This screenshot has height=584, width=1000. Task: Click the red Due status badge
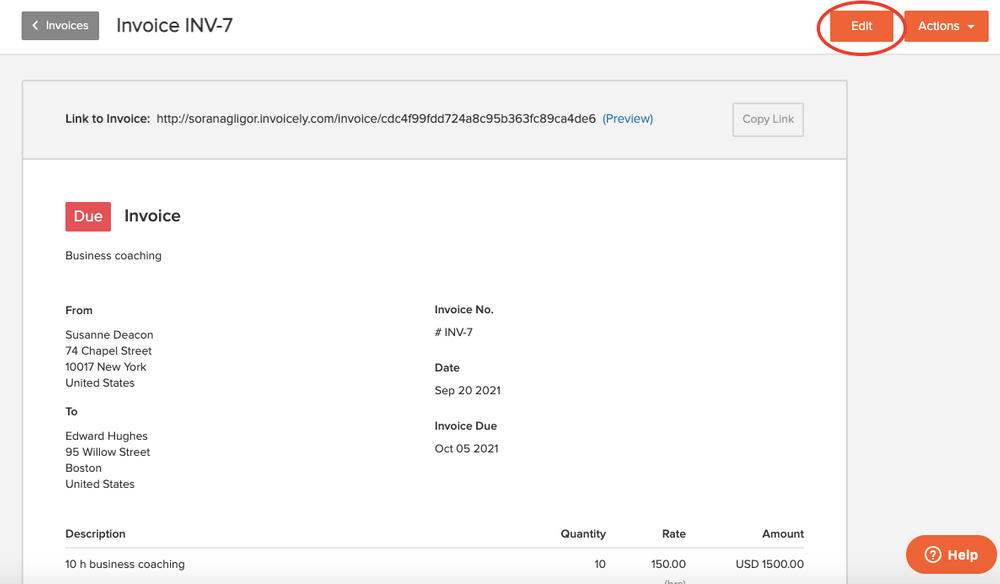point(88,216)
